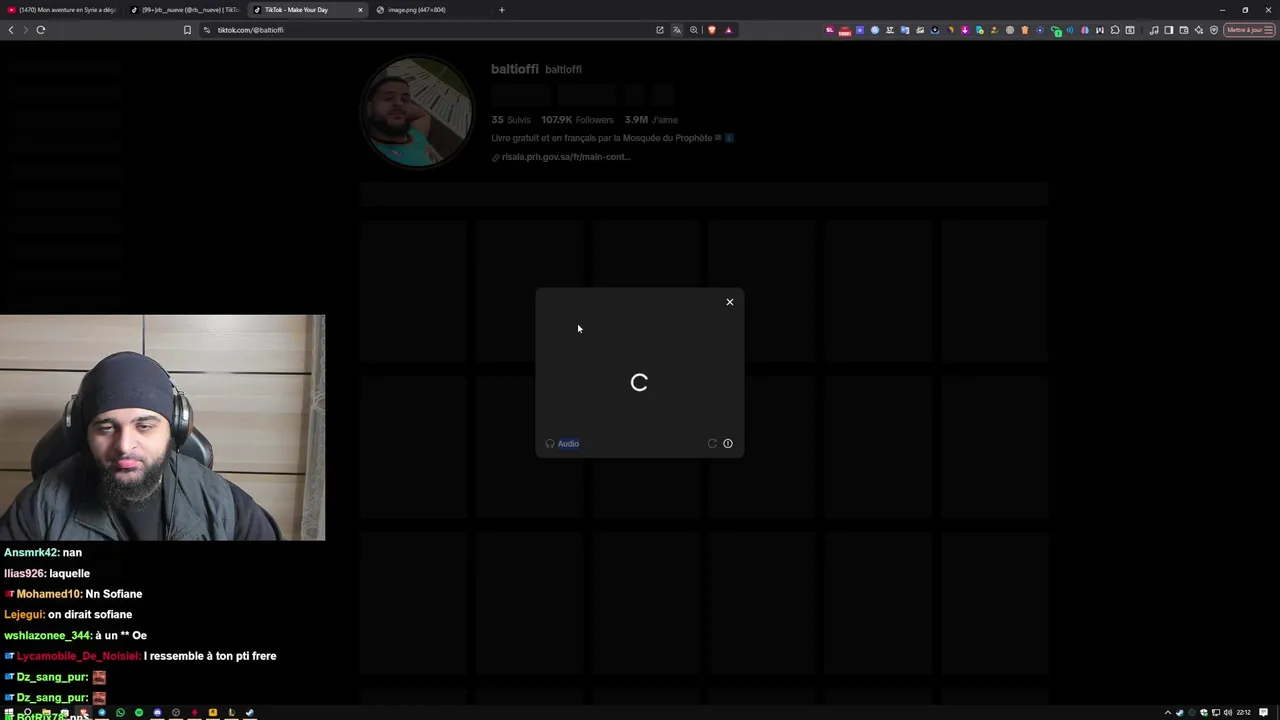
Task: Open the browser hamburger main menu
Action: tap(1269, 30)
